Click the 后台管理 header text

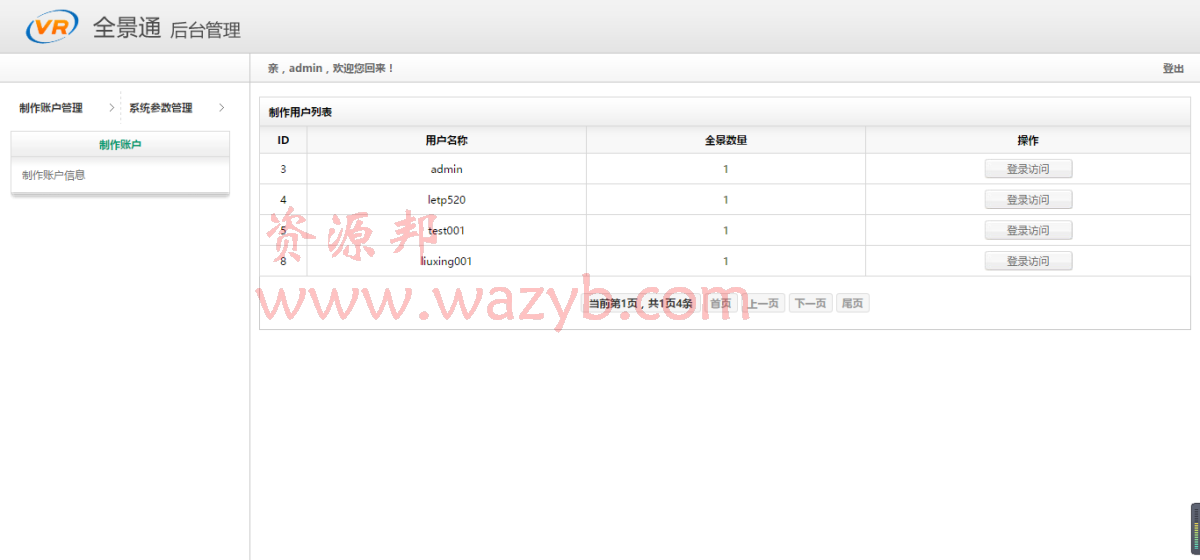pos(205,30)
